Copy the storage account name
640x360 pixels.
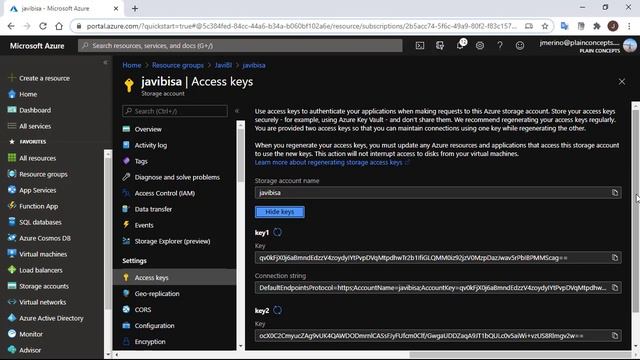point(615,193)
